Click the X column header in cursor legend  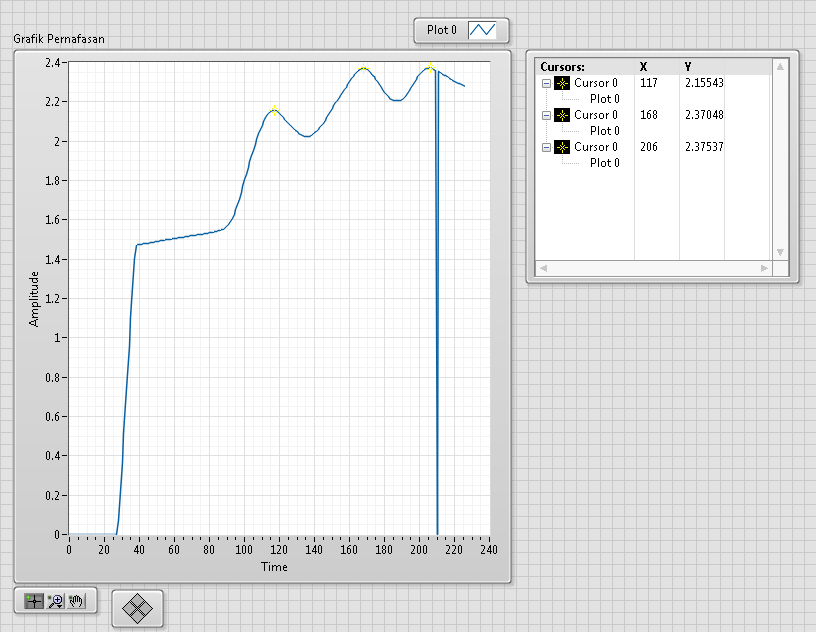click(643, 67)
